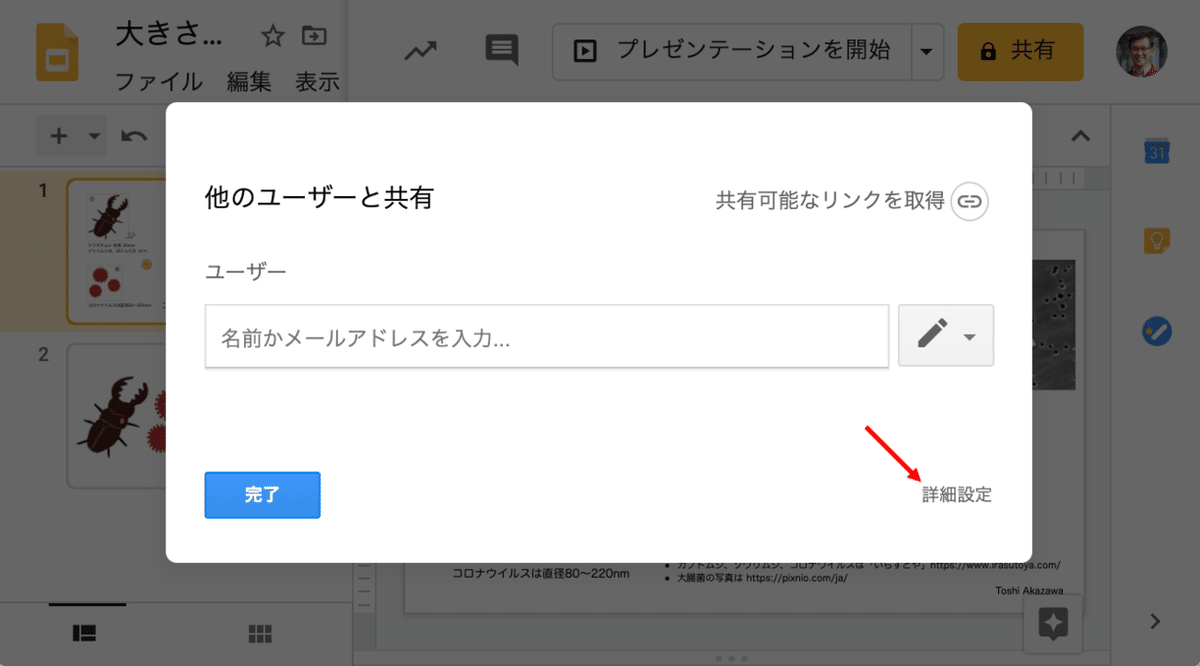Expand the presentation start options arrow
The height and width of the screenshot is (666, 1200).
point(927,50)
